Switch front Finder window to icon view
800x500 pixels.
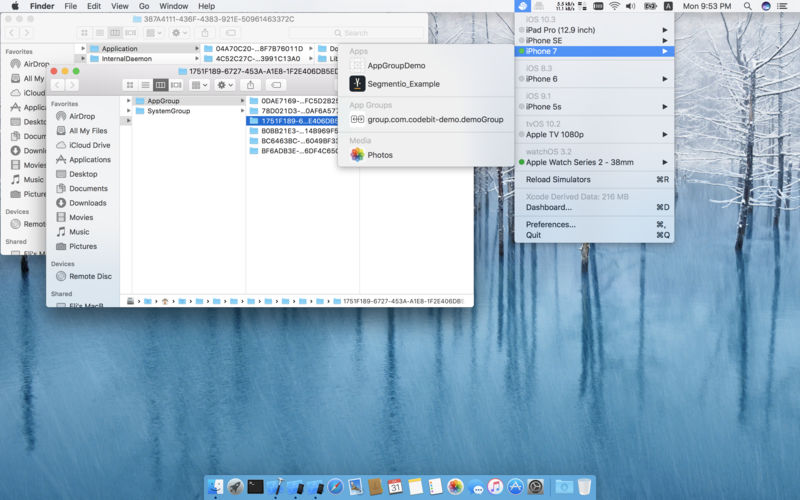point(130,85)
